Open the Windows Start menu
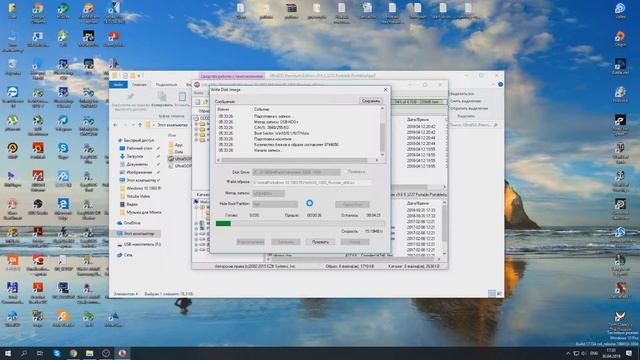 point(7,353)
